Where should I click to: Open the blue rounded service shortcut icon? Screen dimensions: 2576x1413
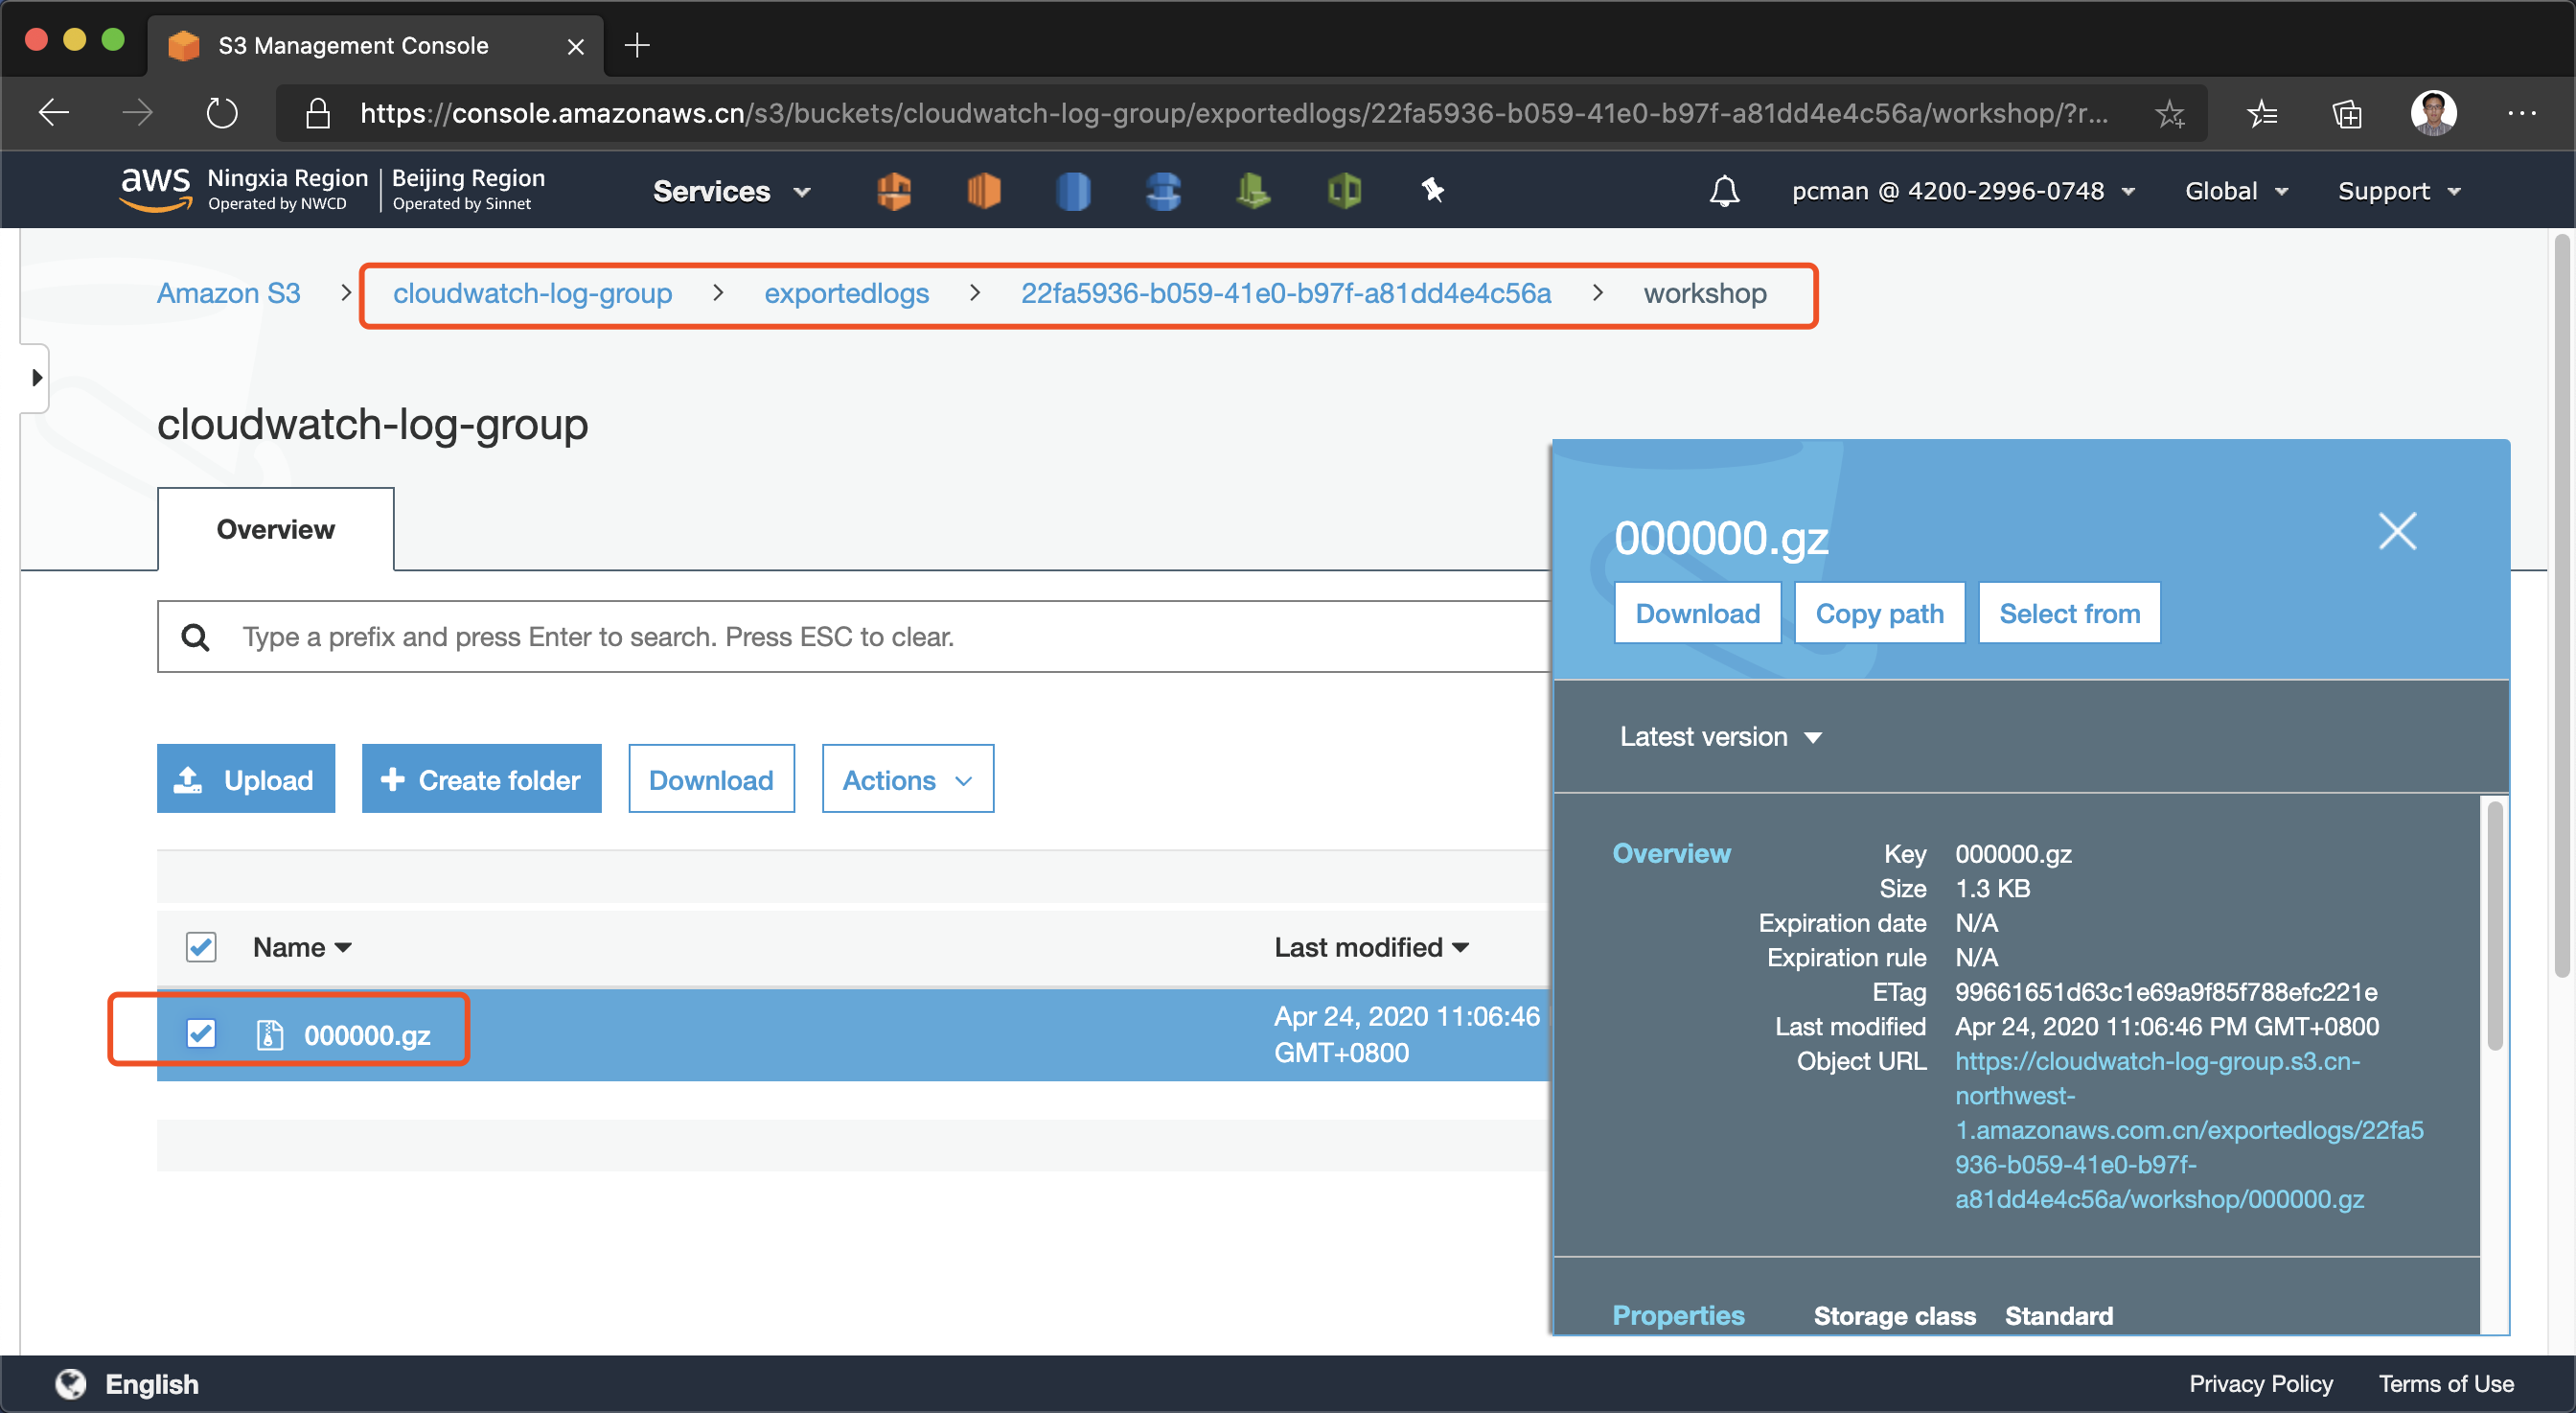pyautogui.click(x=1073, y=190)
